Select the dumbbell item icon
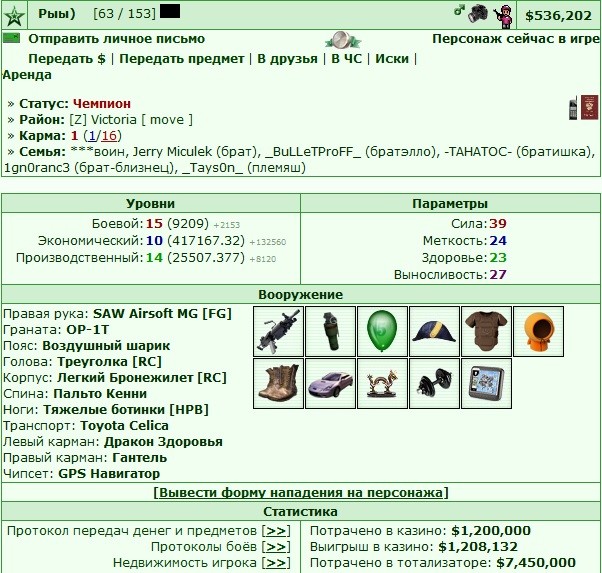Image resolution: width=602 pixels, height=573 pixels. click(x=434, y=383)
